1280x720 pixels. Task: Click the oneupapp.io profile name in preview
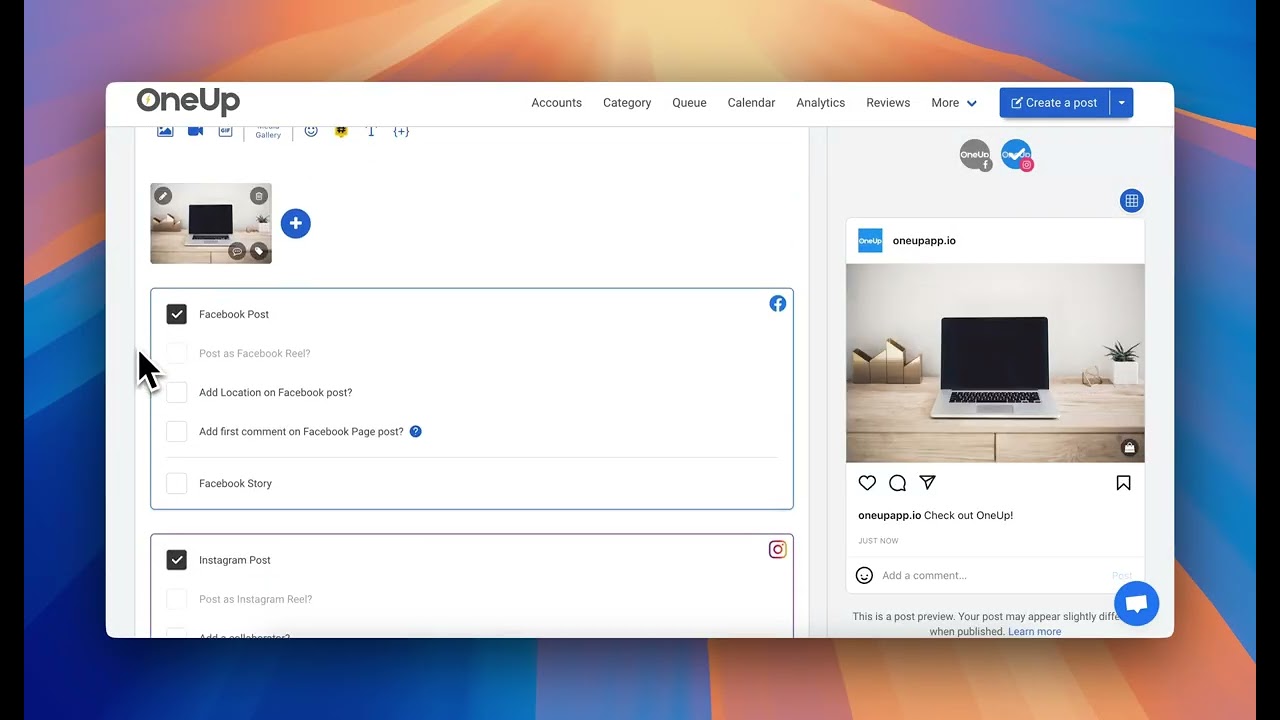tap(924, 241)
